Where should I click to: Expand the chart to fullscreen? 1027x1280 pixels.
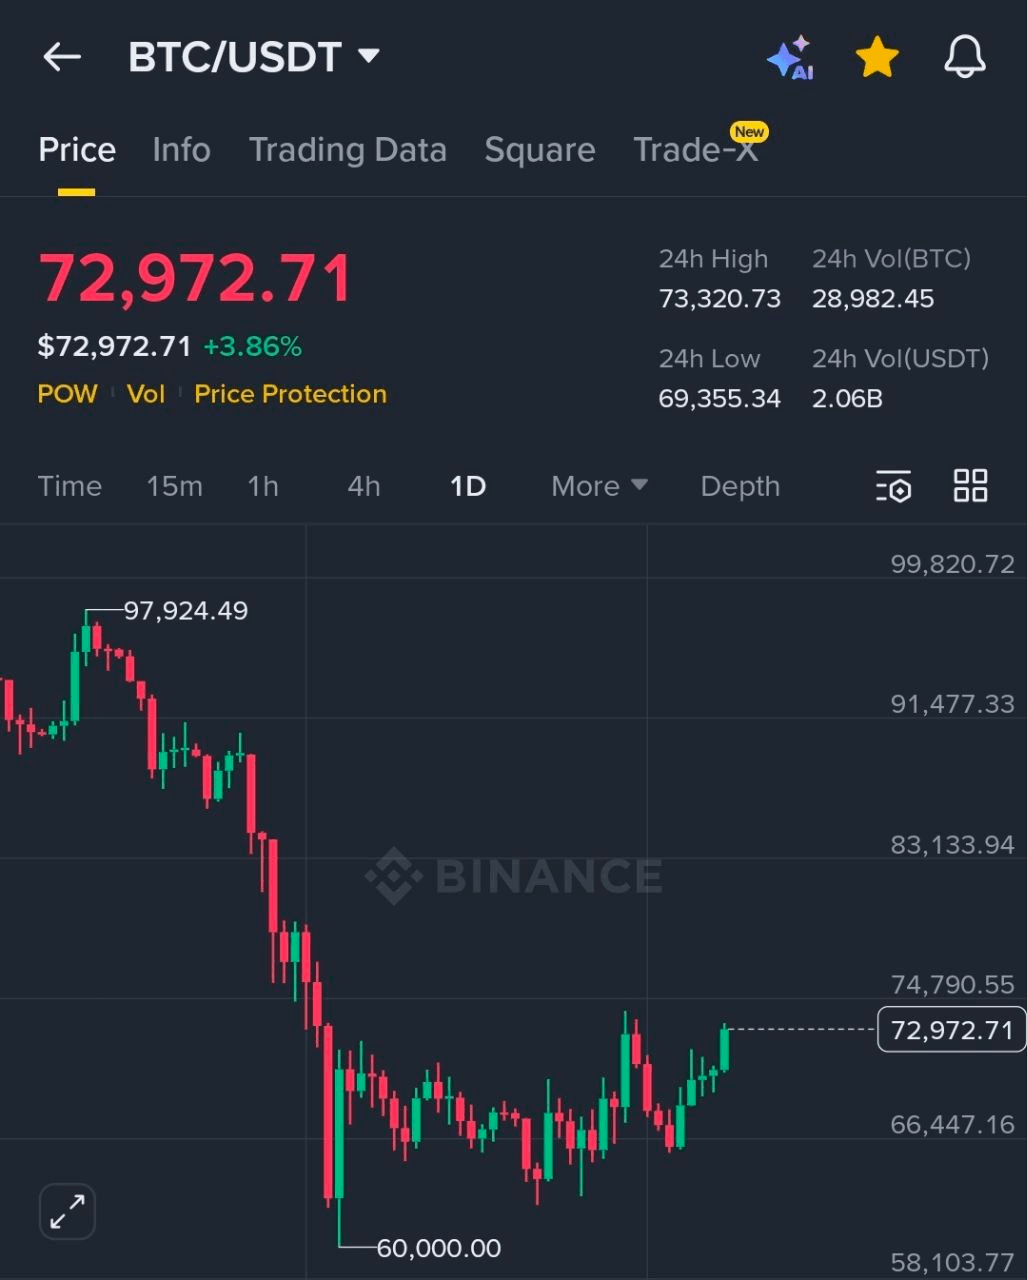pos(66,1211)
